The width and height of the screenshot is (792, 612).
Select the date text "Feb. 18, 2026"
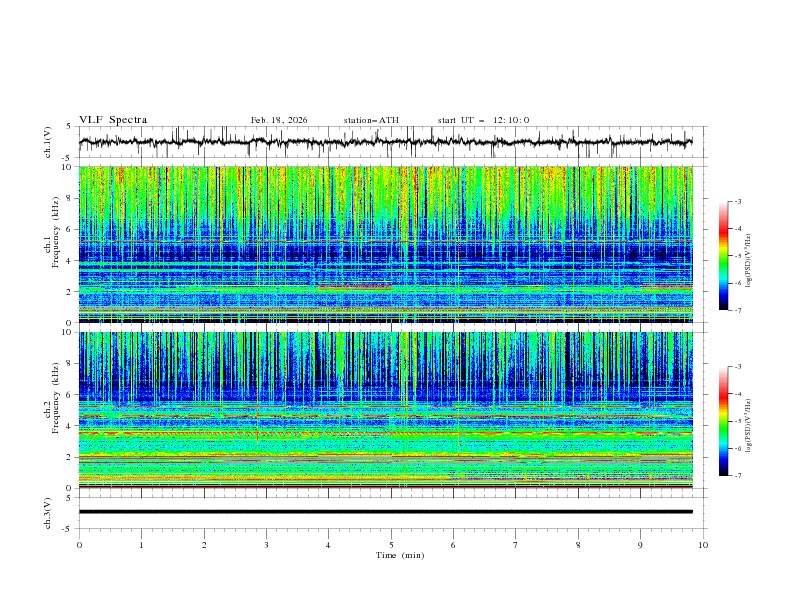[x=279, y=120]
